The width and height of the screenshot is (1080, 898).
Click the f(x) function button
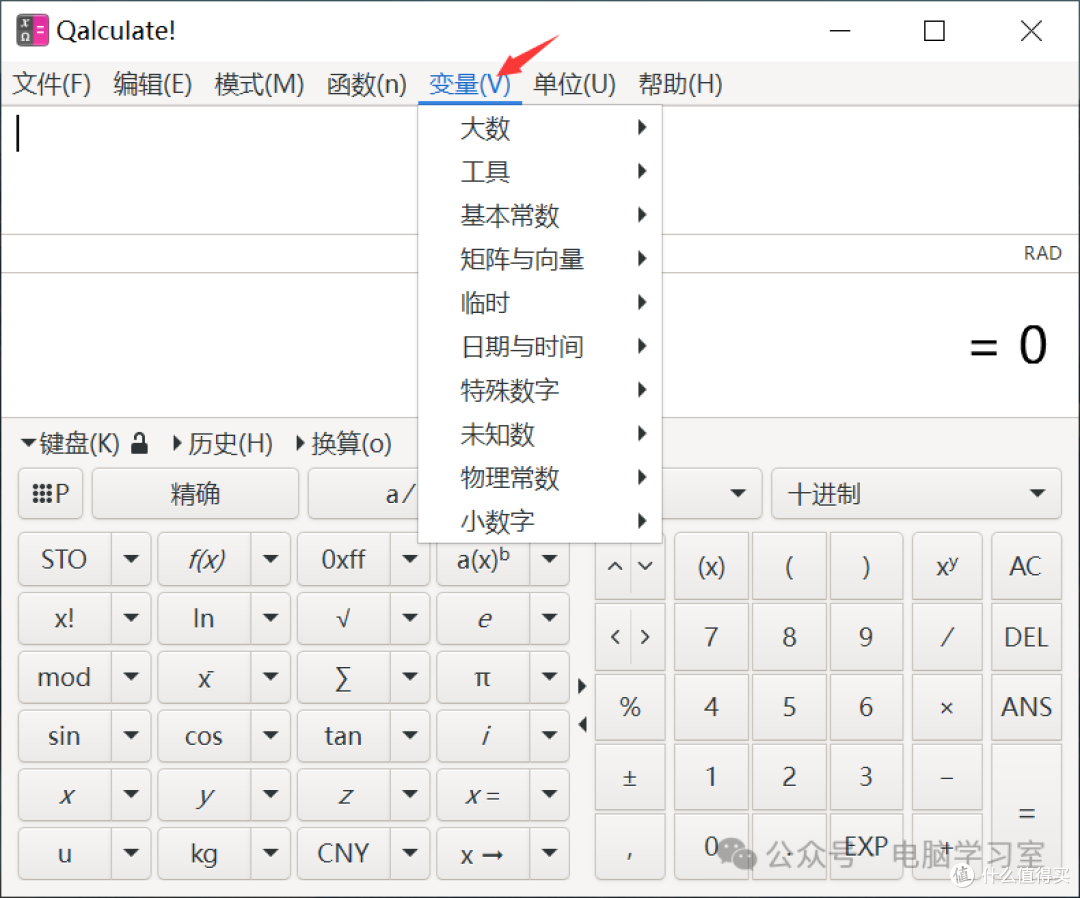click(205, 559)
